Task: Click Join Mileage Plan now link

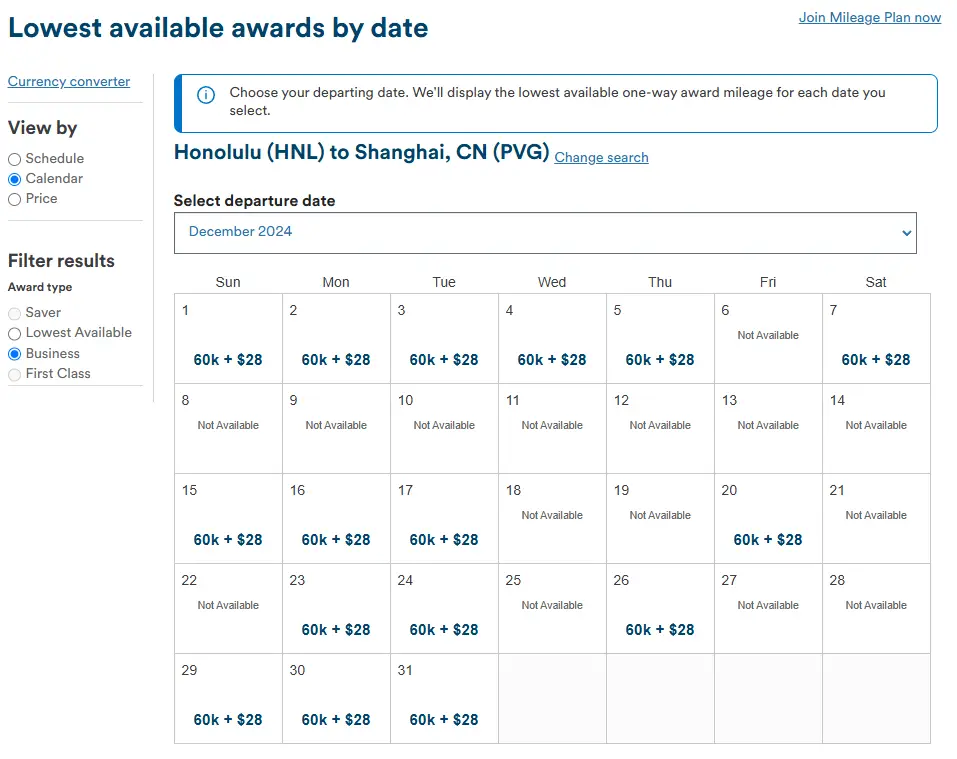Action: pyautogui.click(x=869, y=17)
